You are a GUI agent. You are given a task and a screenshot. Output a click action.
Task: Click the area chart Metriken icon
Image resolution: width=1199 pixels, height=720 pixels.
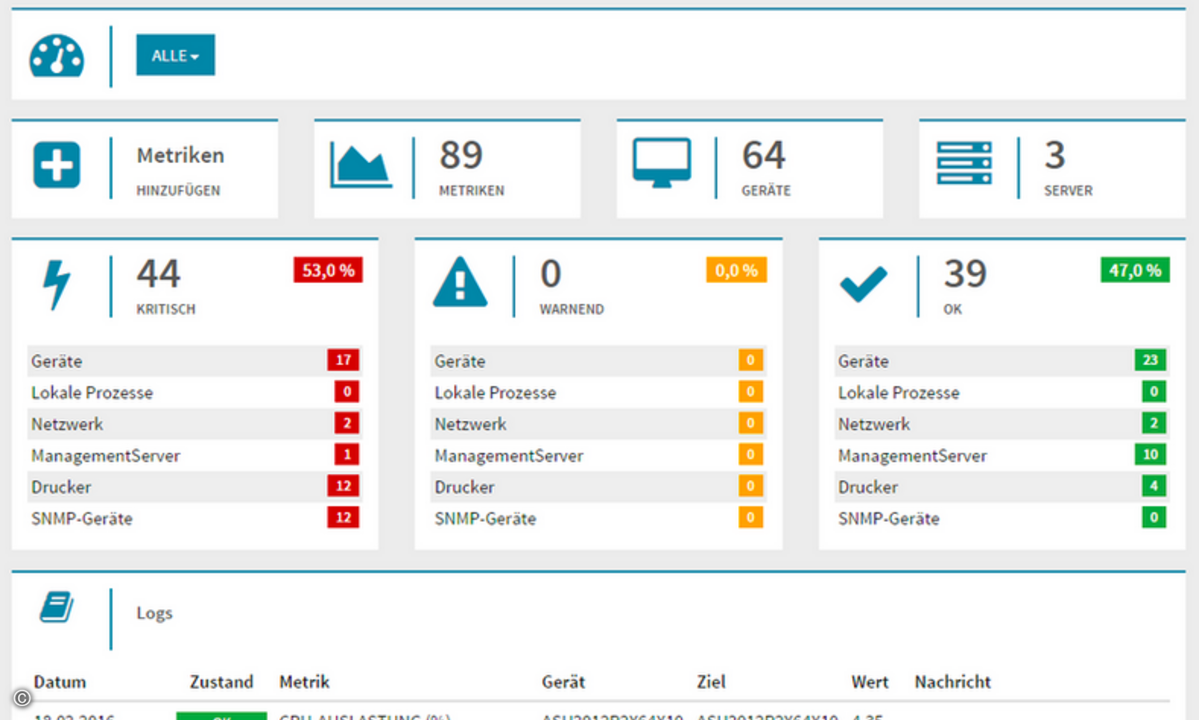[360, 164]
